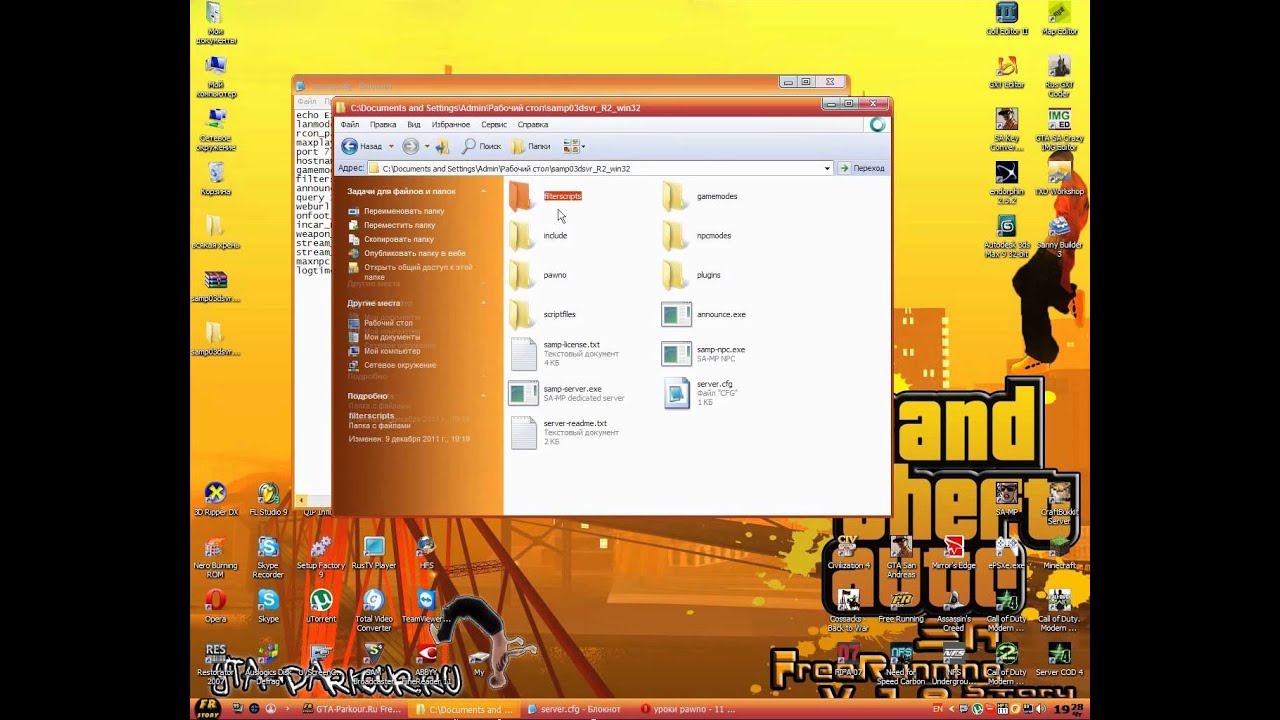The width and height of the screenshot is (1280, 720).
Task: Select the include folder
Action: 538,236
